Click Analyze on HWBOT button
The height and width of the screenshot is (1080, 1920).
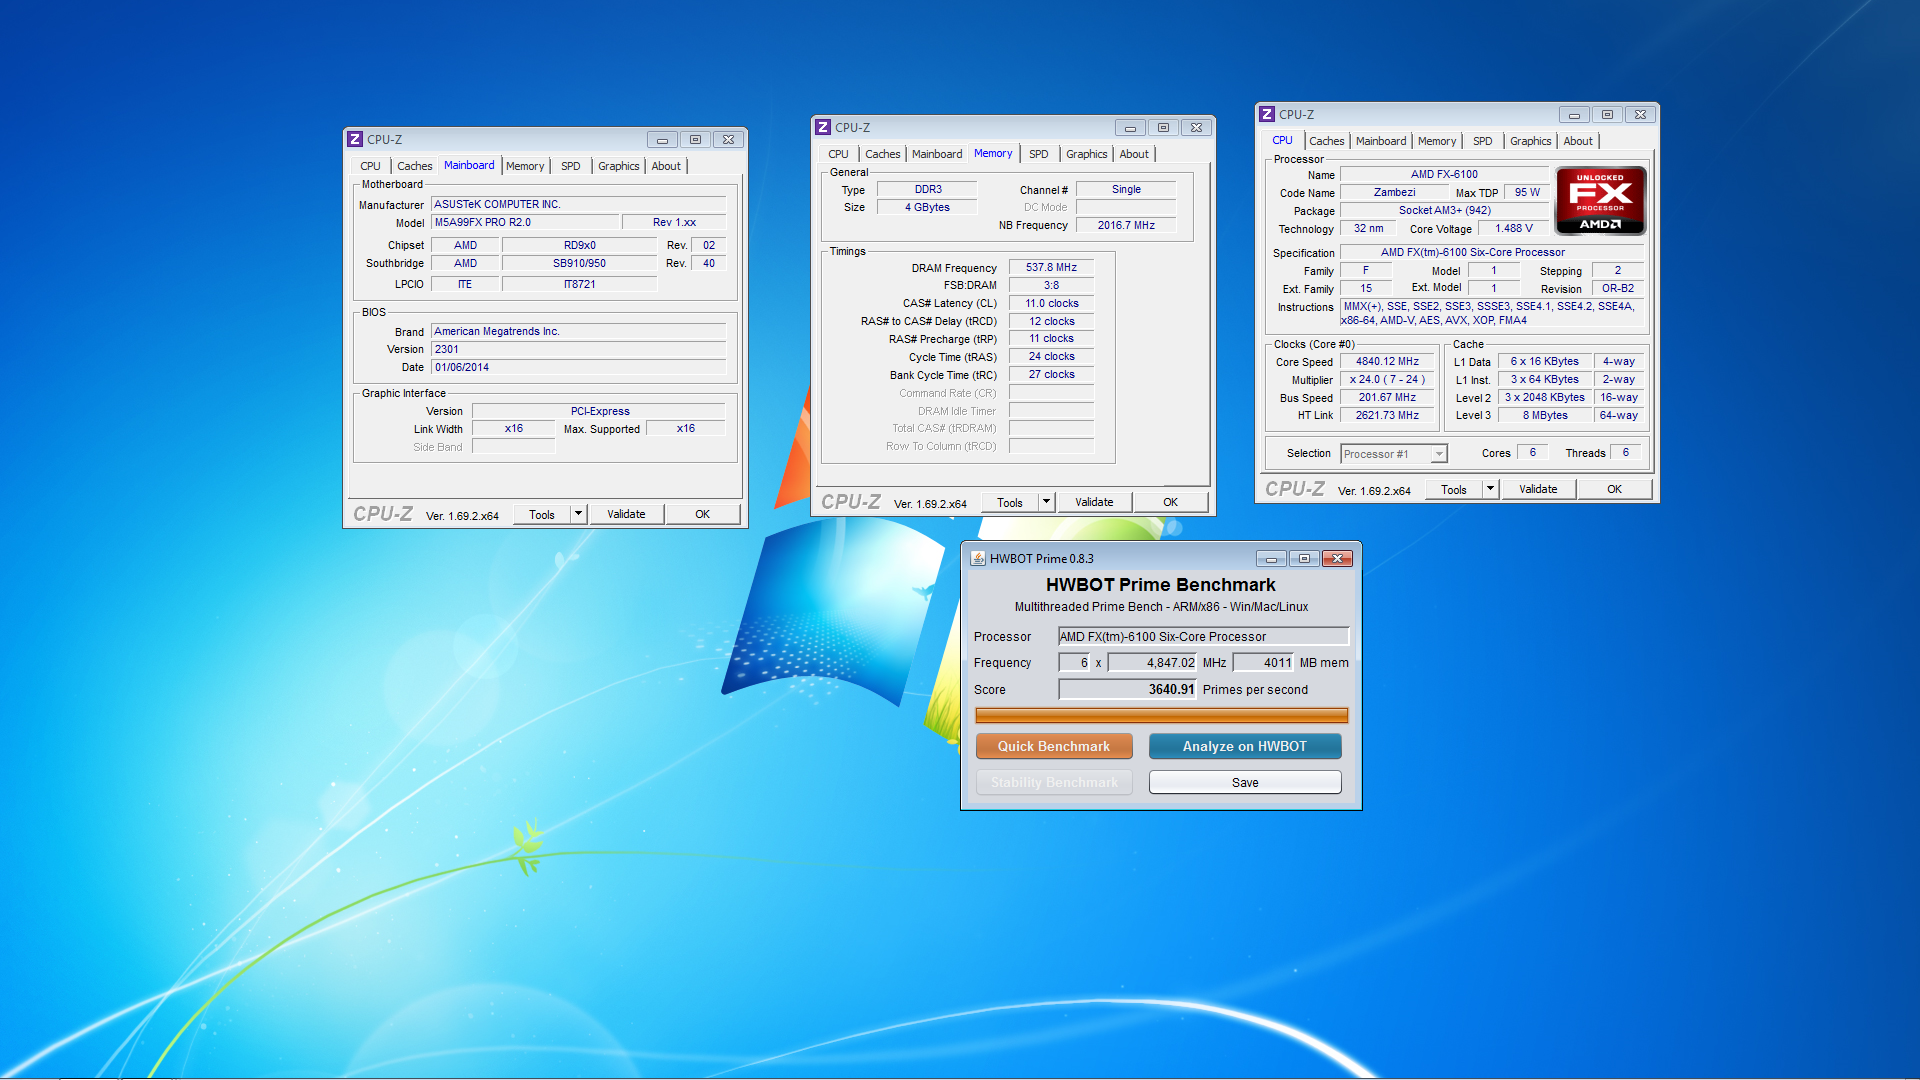tap(1245, 746)
